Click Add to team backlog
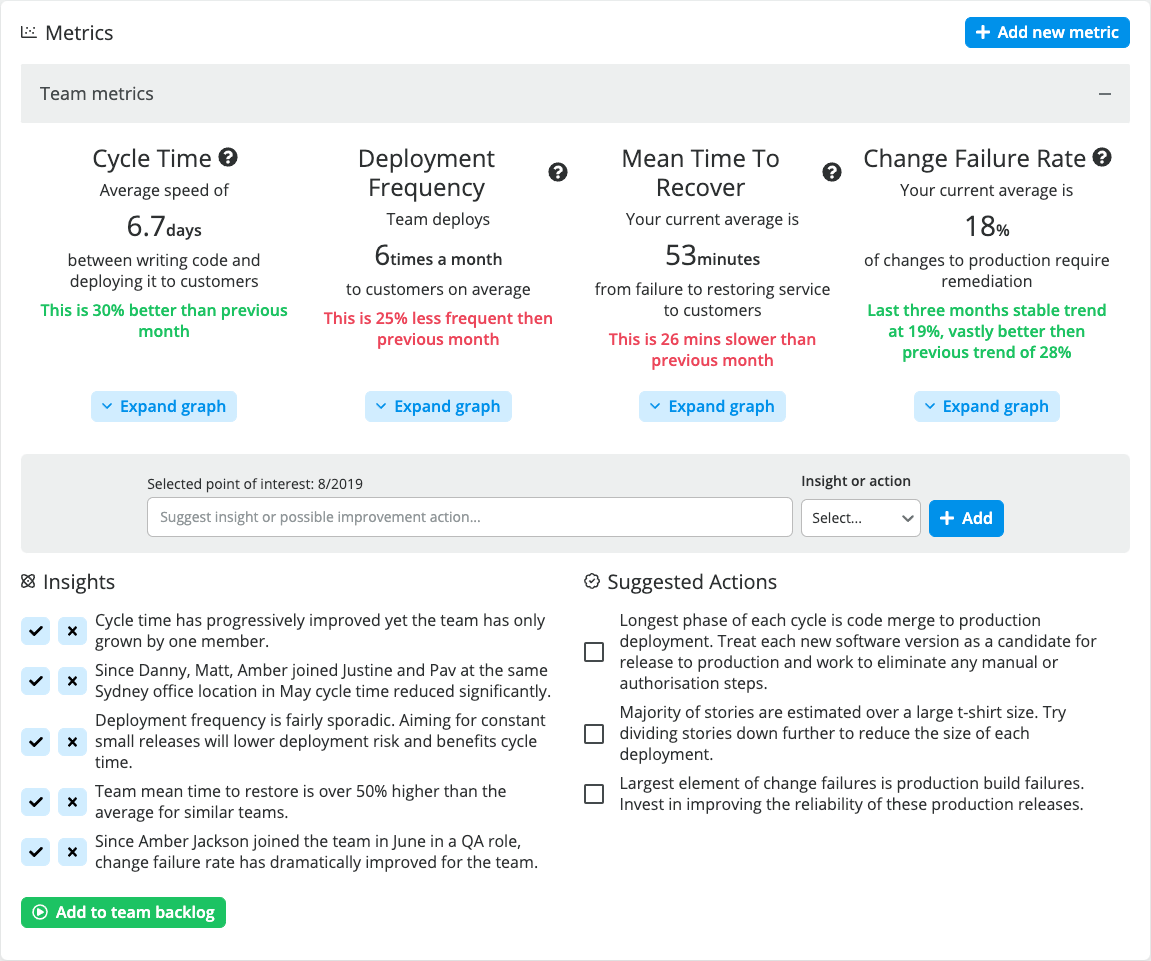Image resolution: width=1151 pixels, height=961 pixels. pyautogui.click(x=123, y=912)
